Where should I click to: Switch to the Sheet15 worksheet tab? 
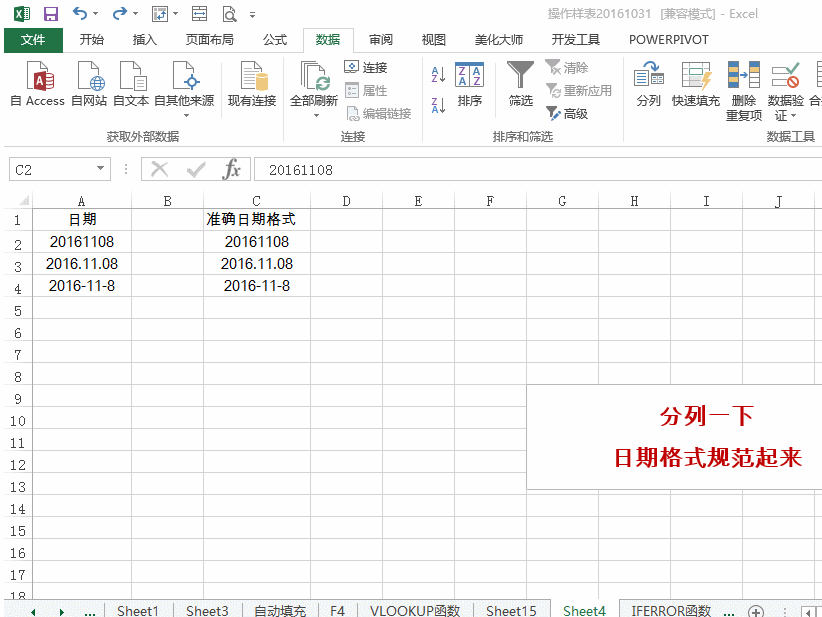click(511, 610)
